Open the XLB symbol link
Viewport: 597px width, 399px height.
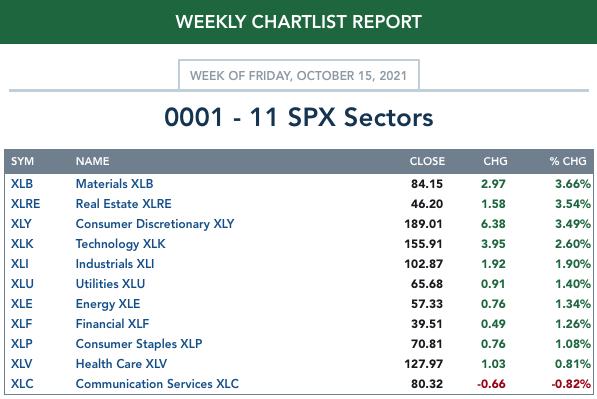coord(22,184)
